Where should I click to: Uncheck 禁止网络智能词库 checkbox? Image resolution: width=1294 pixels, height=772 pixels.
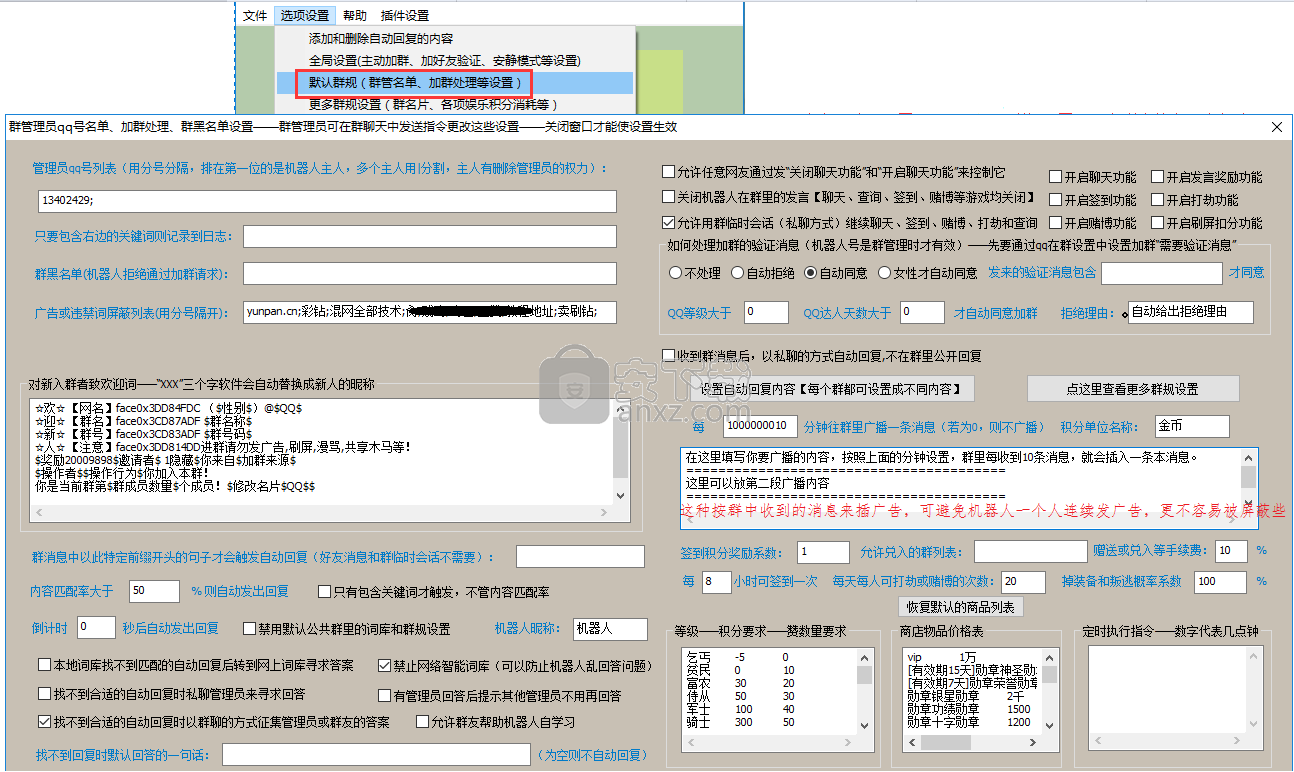[x=385, y=665]
